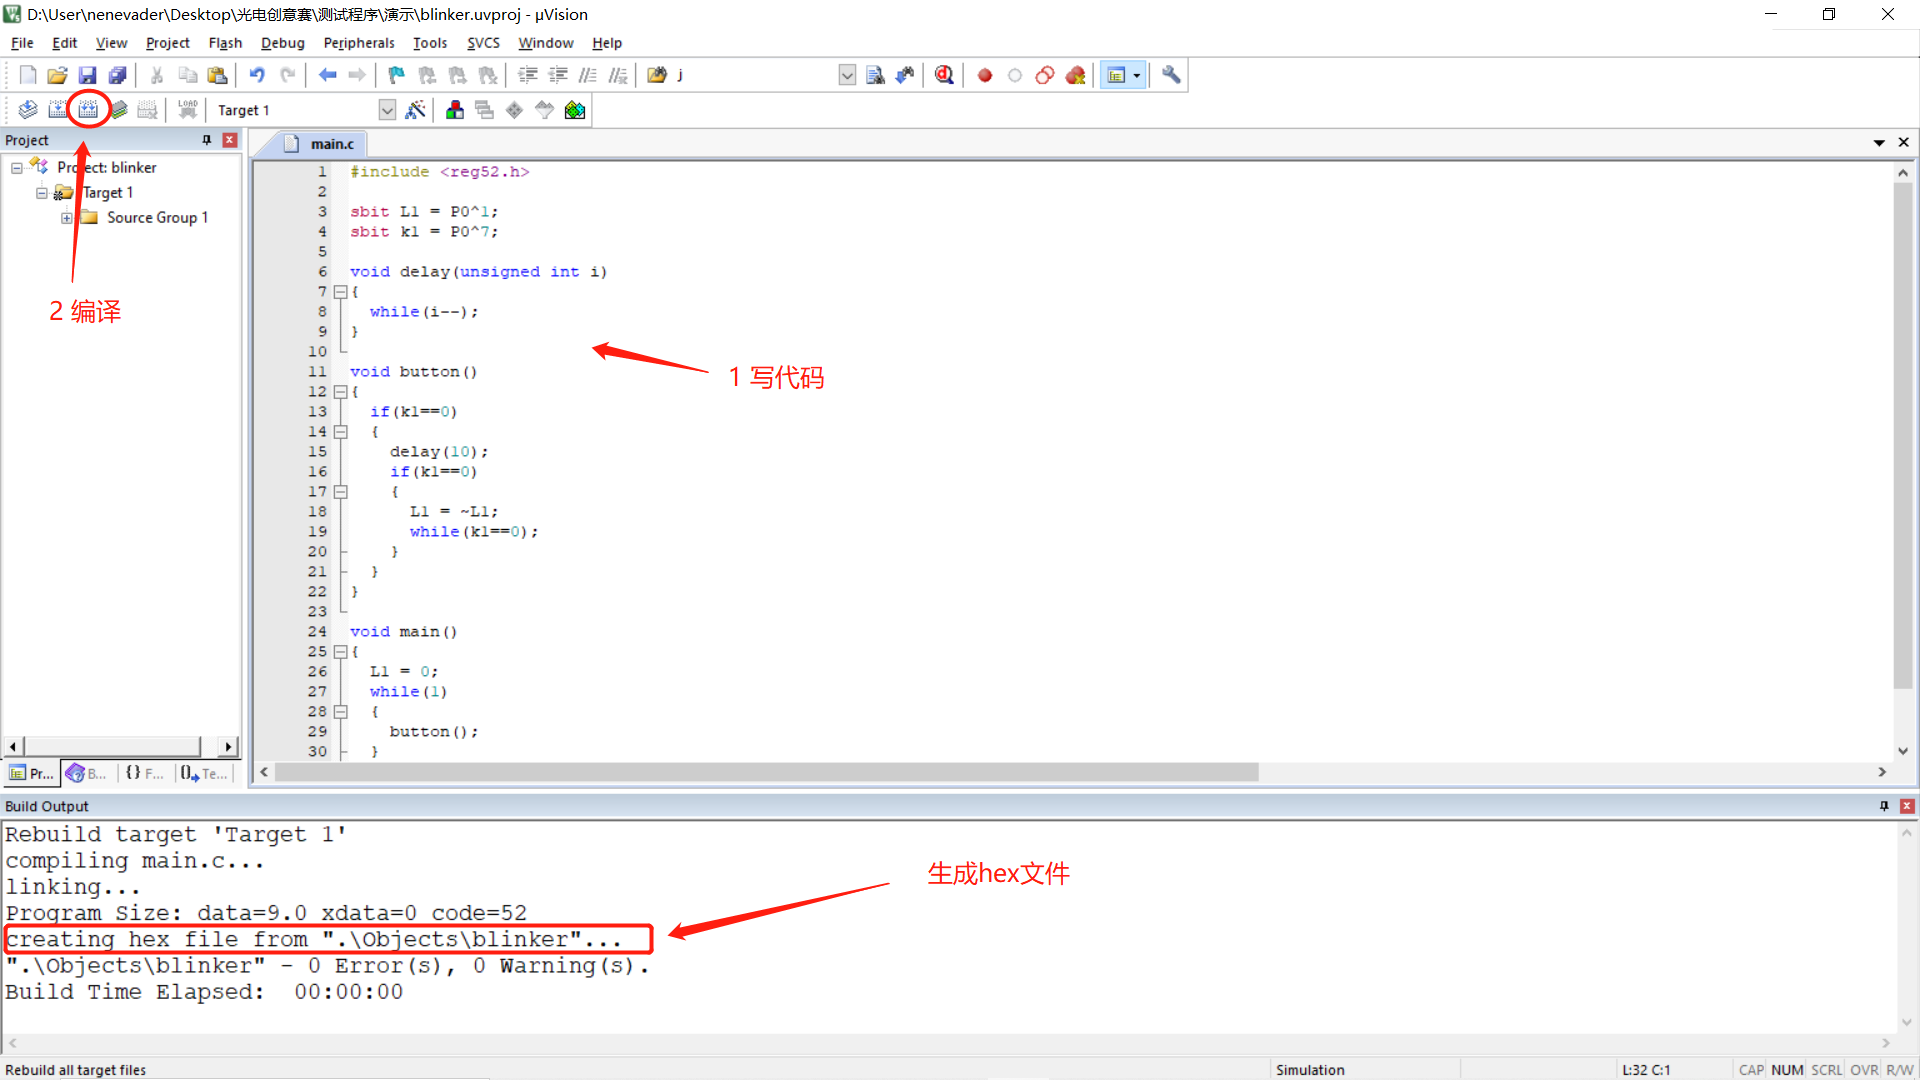Open the Peripherals menu

pos(359,43)
